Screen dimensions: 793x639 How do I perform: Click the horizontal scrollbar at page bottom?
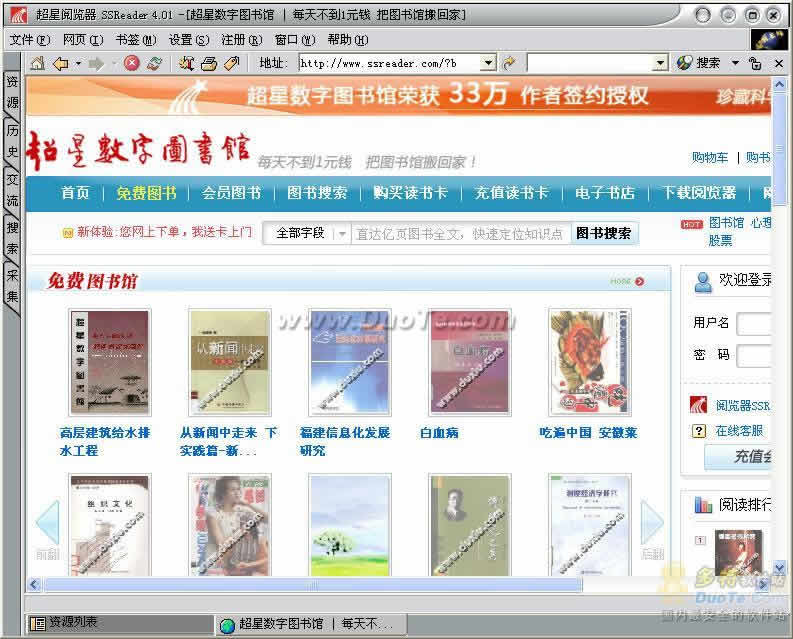point(314,585)
